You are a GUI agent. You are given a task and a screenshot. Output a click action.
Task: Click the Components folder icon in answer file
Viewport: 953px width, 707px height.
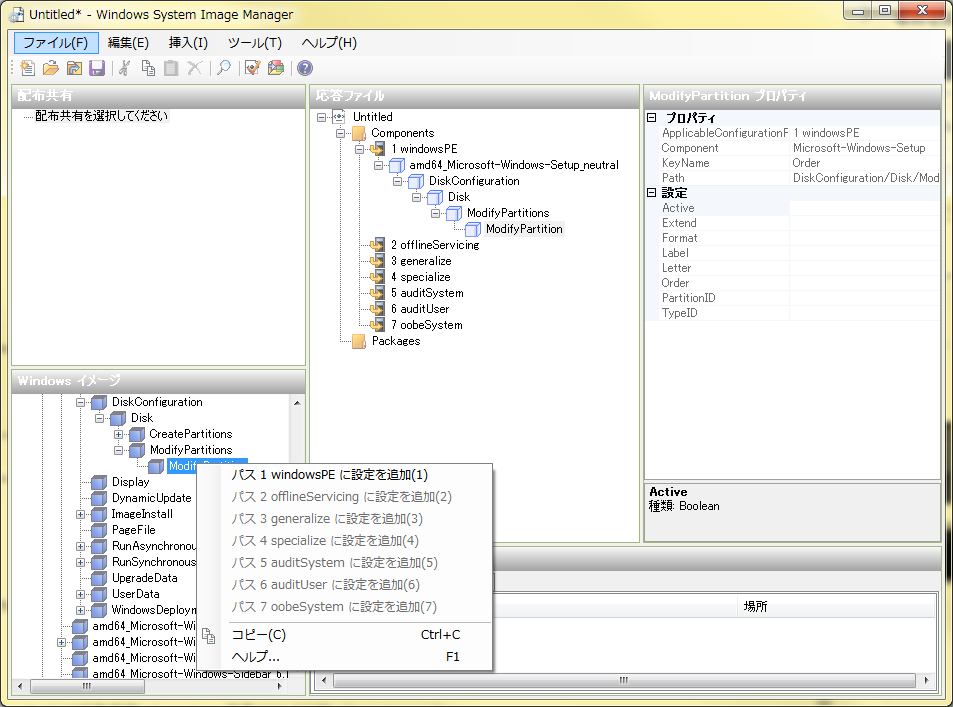tap(359, 133)
